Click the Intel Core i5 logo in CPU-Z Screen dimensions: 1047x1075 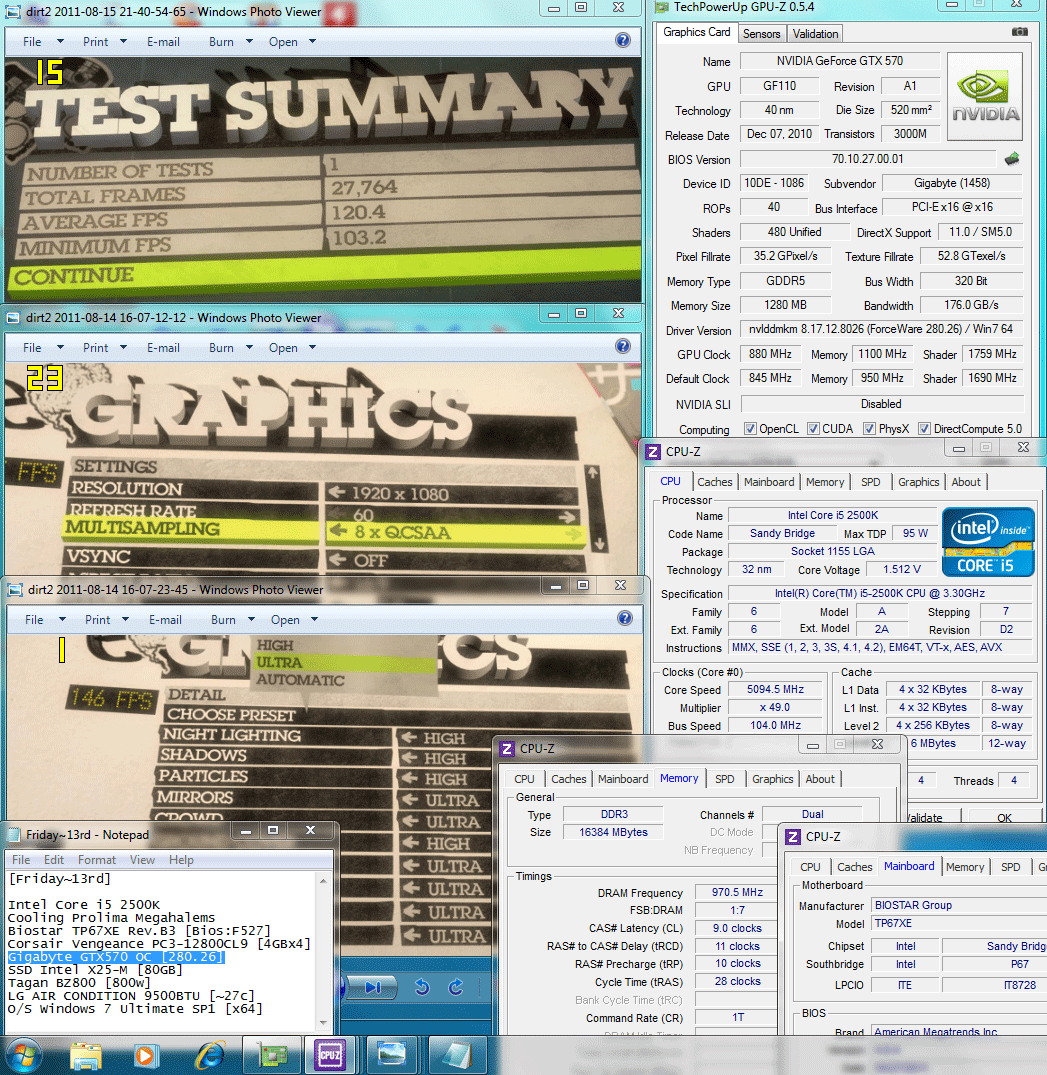[x=988, y=541]
